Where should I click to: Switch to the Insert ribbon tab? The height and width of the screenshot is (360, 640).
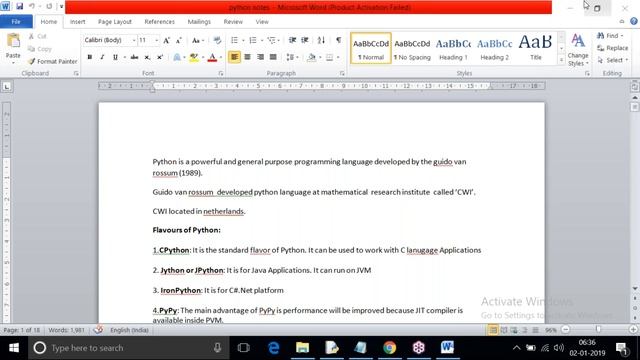click(78, 22)
